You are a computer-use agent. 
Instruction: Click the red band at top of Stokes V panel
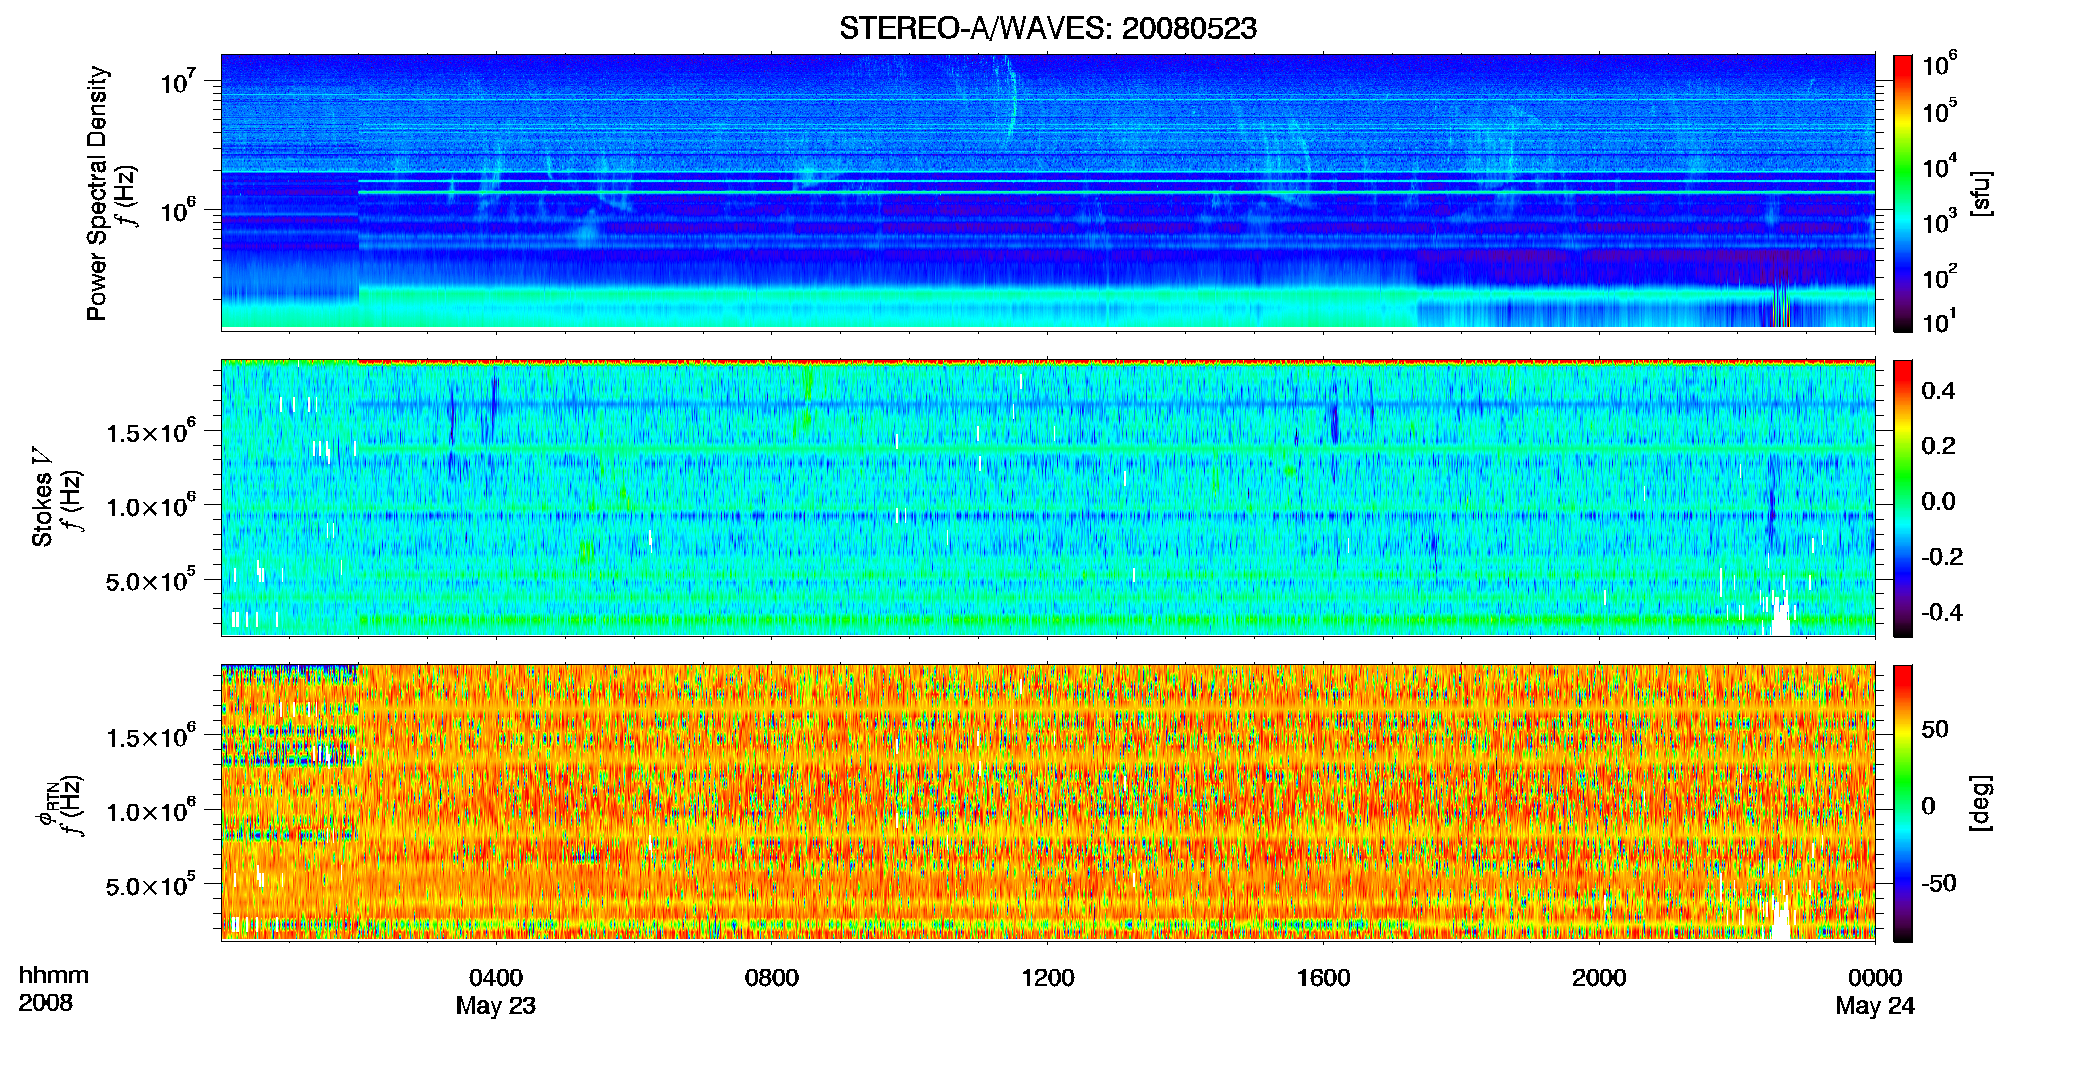click(x=1116, y=362)
